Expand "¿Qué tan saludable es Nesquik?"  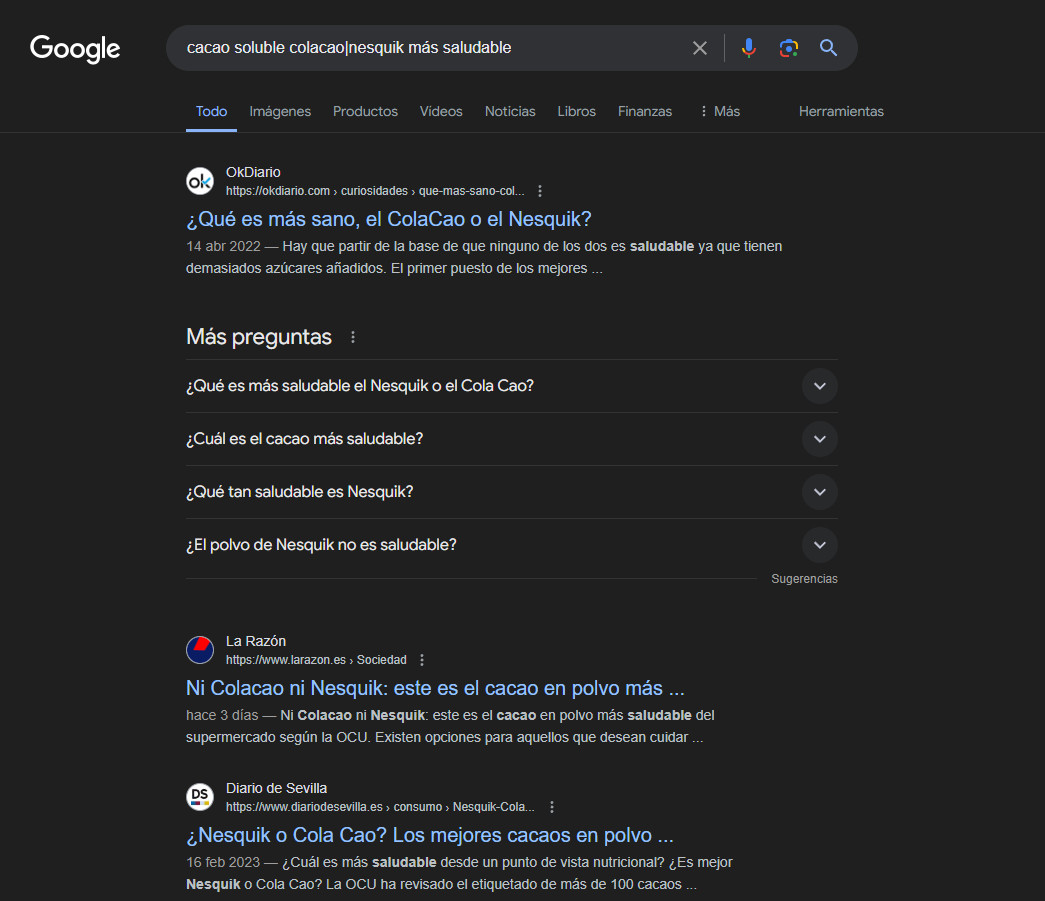[819, 492]
